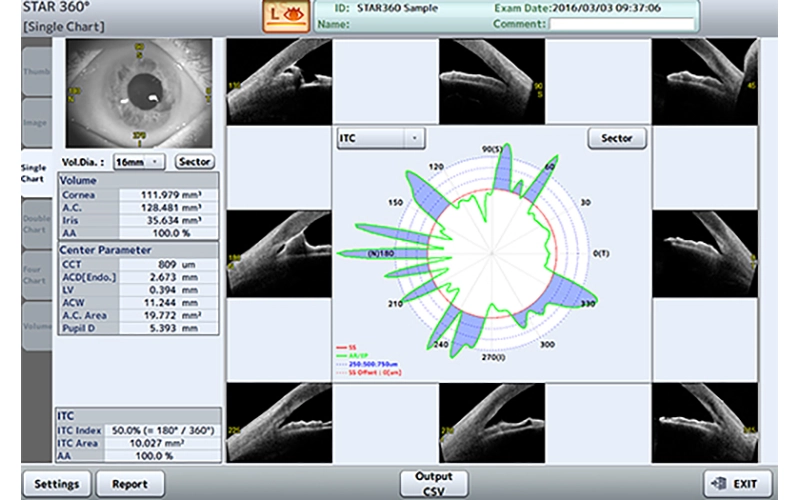
Task: Click the EXIT button
Action: [x=738, y=484]
